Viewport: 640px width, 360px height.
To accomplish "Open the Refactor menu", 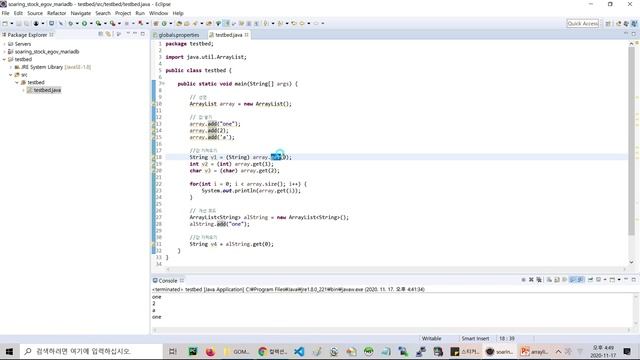I will coord(56,13).
